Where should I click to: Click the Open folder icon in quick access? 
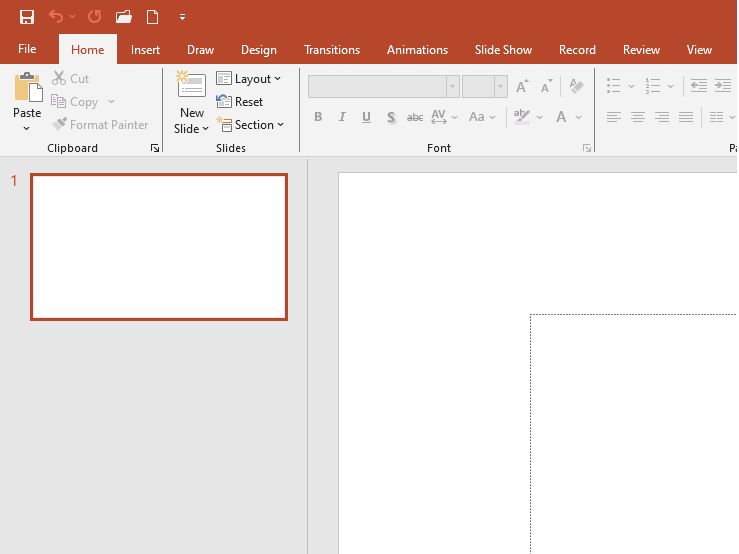(x=124, y=17)
